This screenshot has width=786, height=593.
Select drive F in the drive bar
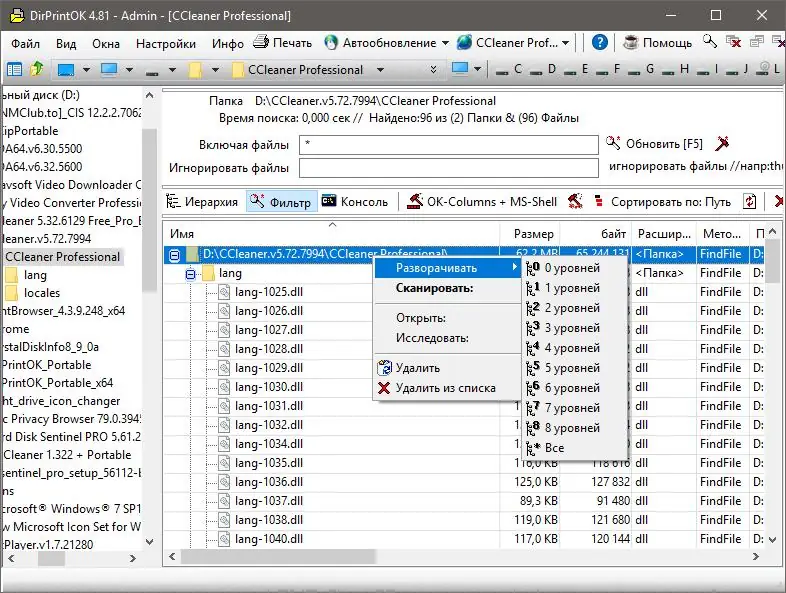[608, 69]
